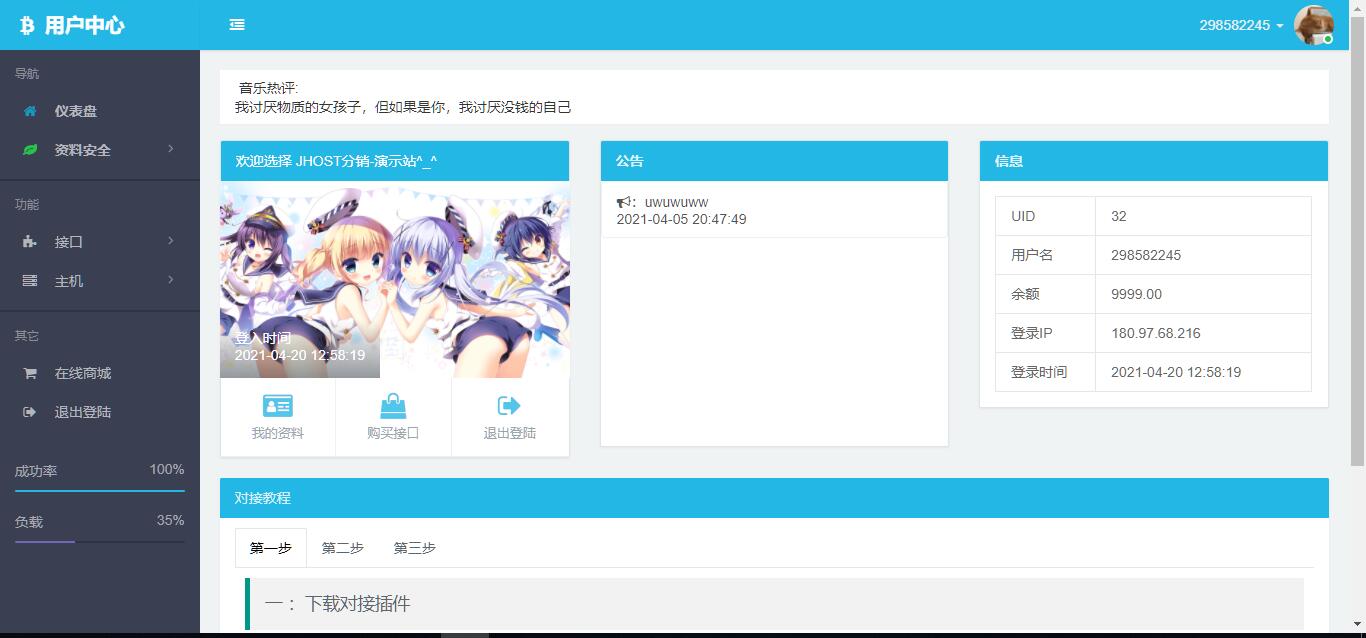Image resolution: width=1366 pixels, height=638 pixels.
Task: Click the shopping cart icon beside 在线商城
Action: point(30,373)
